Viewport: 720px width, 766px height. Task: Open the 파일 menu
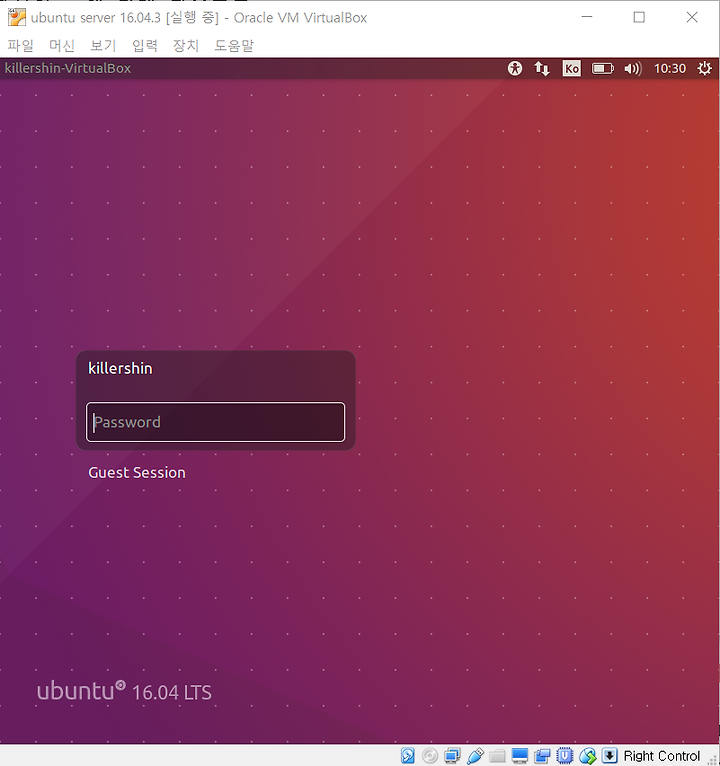click(x=21, y=45)
